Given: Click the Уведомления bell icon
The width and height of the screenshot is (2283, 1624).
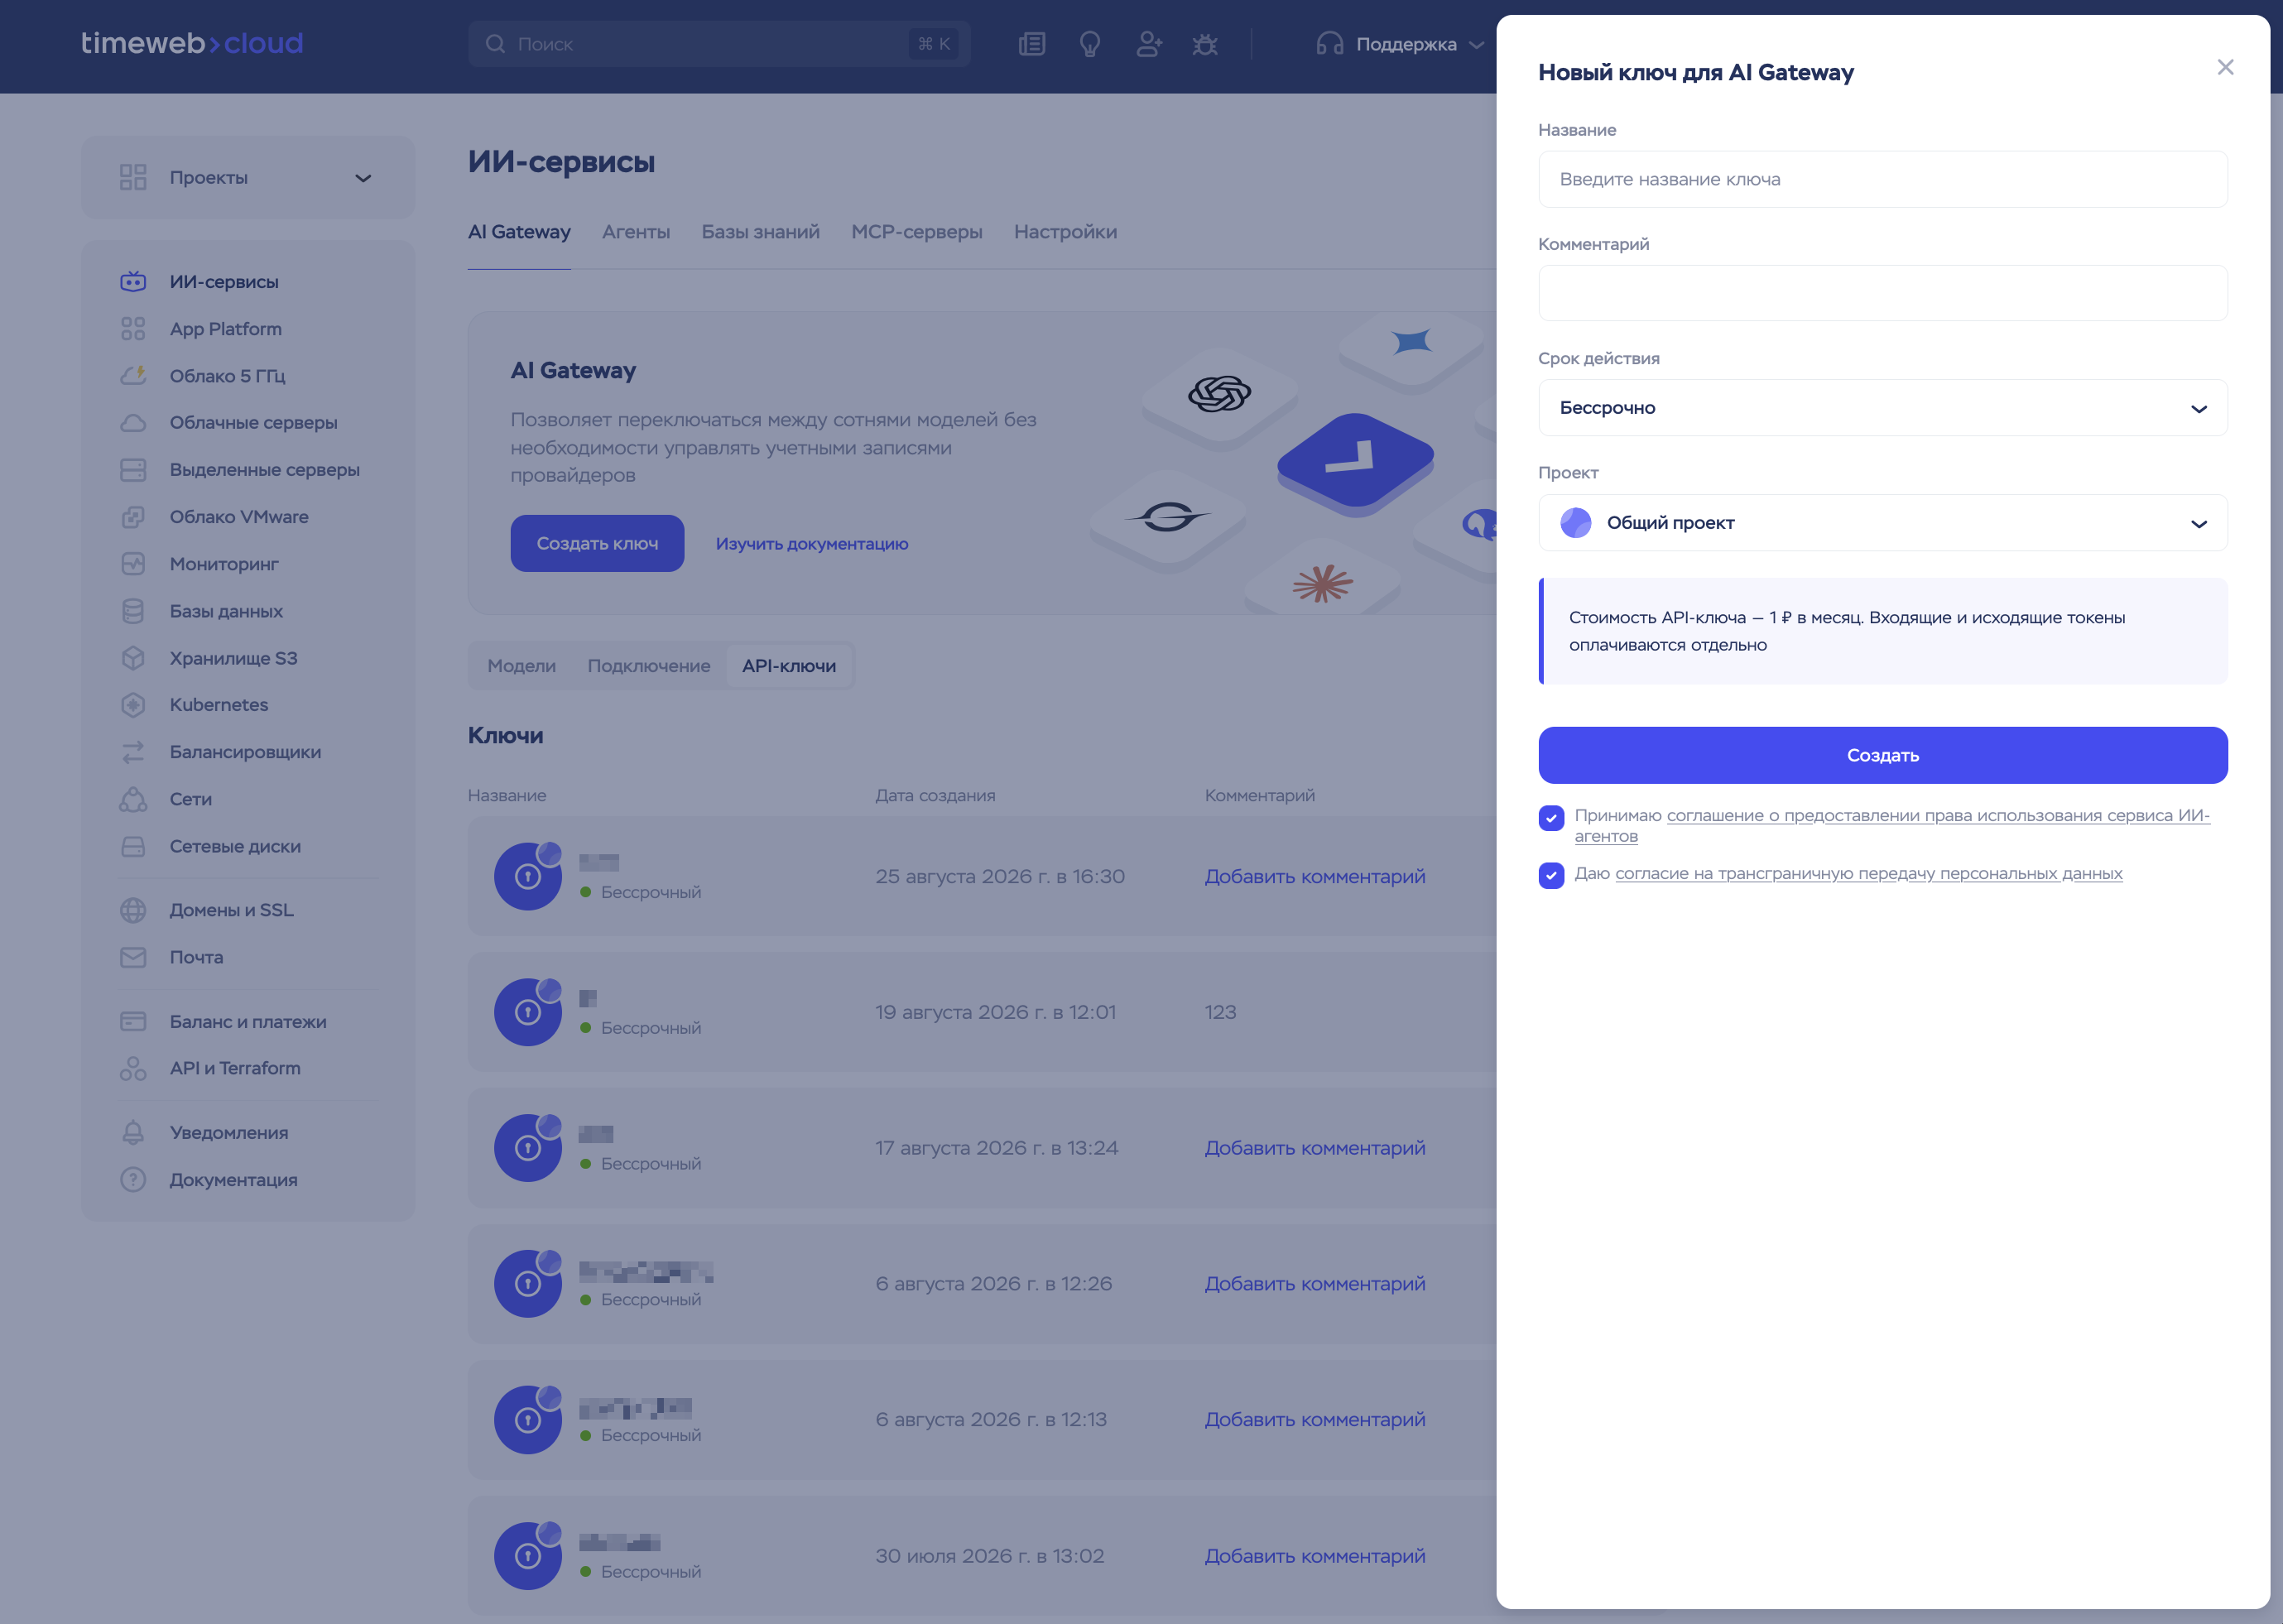Looking at the screenshot, I should click(133, 1133).
